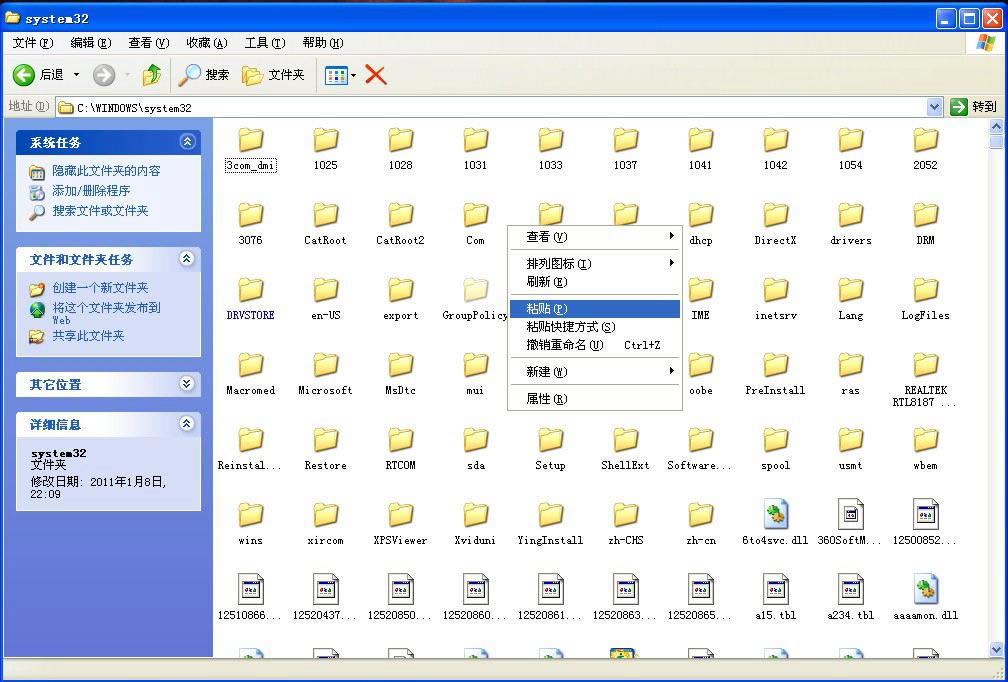Image resolution: width=1008 pixels, height=682 pixels.
Task: Click 创建一个新文件夹 link
Action: tap(100, 288)
